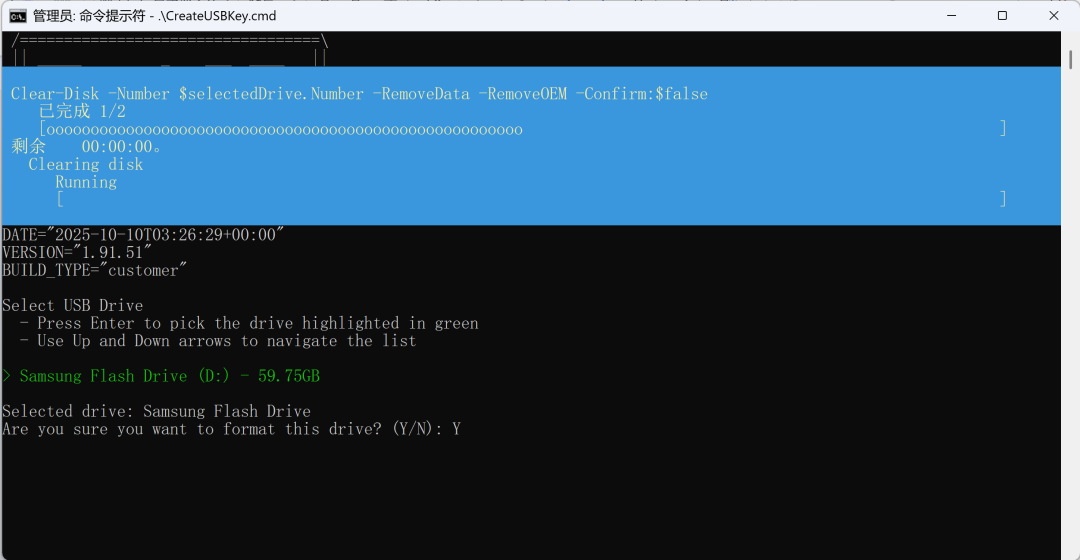
Task: Click the Selected drive: Samsung Flash Drive line
Action: click(156, 411)
